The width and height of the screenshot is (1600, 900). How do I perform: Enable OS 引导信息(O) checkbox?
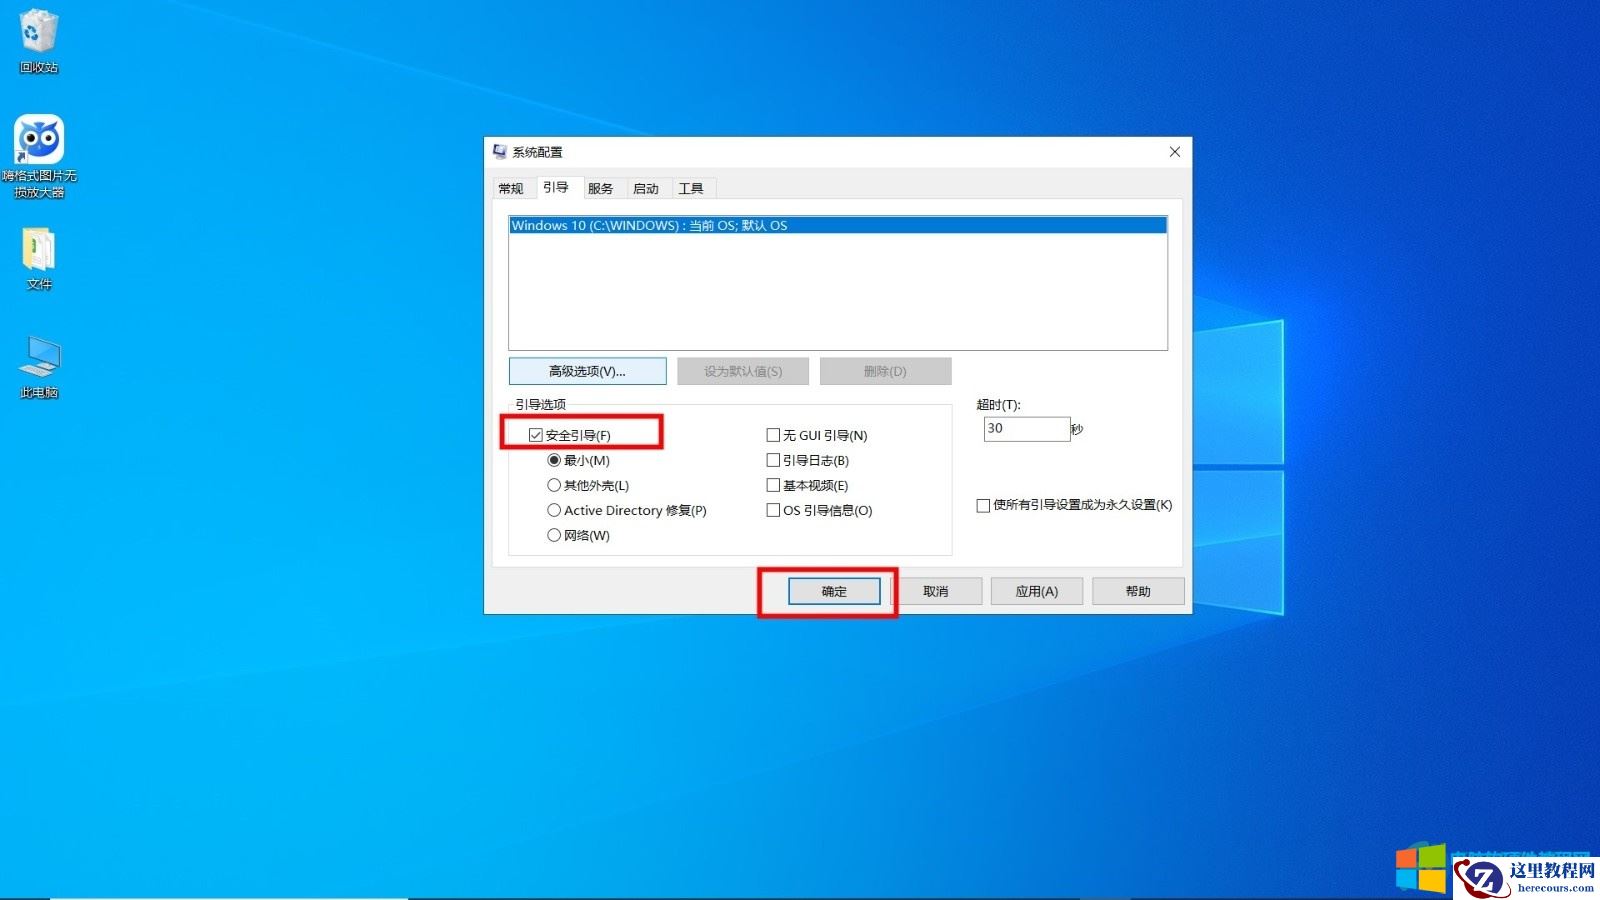(773, 510)
